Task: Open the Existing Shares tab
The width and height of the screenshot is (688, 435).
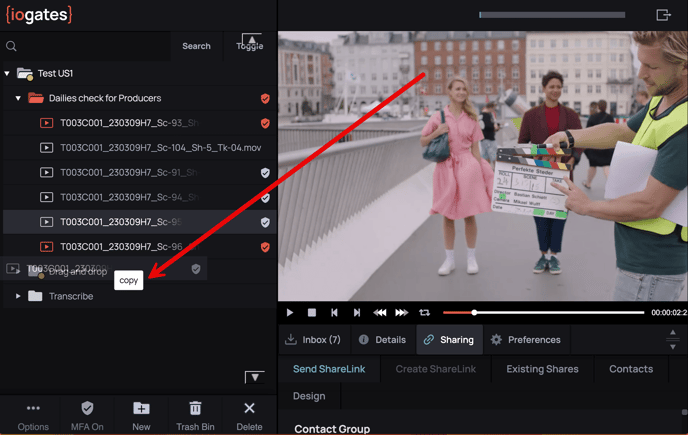Action: pyautogui.click(x=542, y=369)
